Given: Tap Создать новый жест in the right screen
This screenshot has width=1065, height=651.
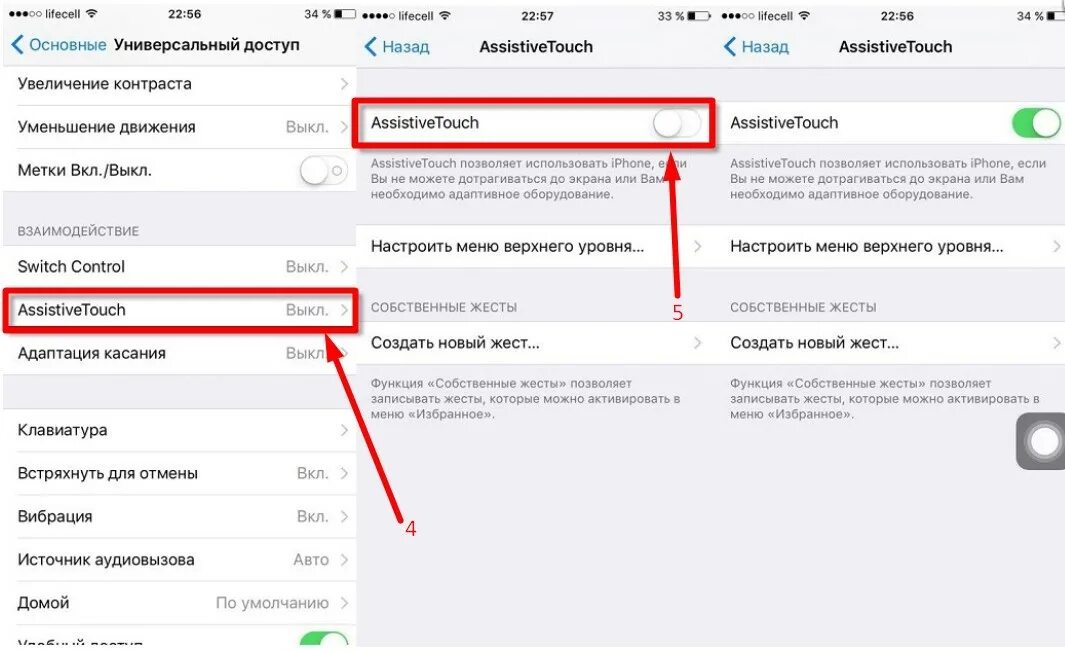Looking at the screenshot, I should (x=895, y=342).
